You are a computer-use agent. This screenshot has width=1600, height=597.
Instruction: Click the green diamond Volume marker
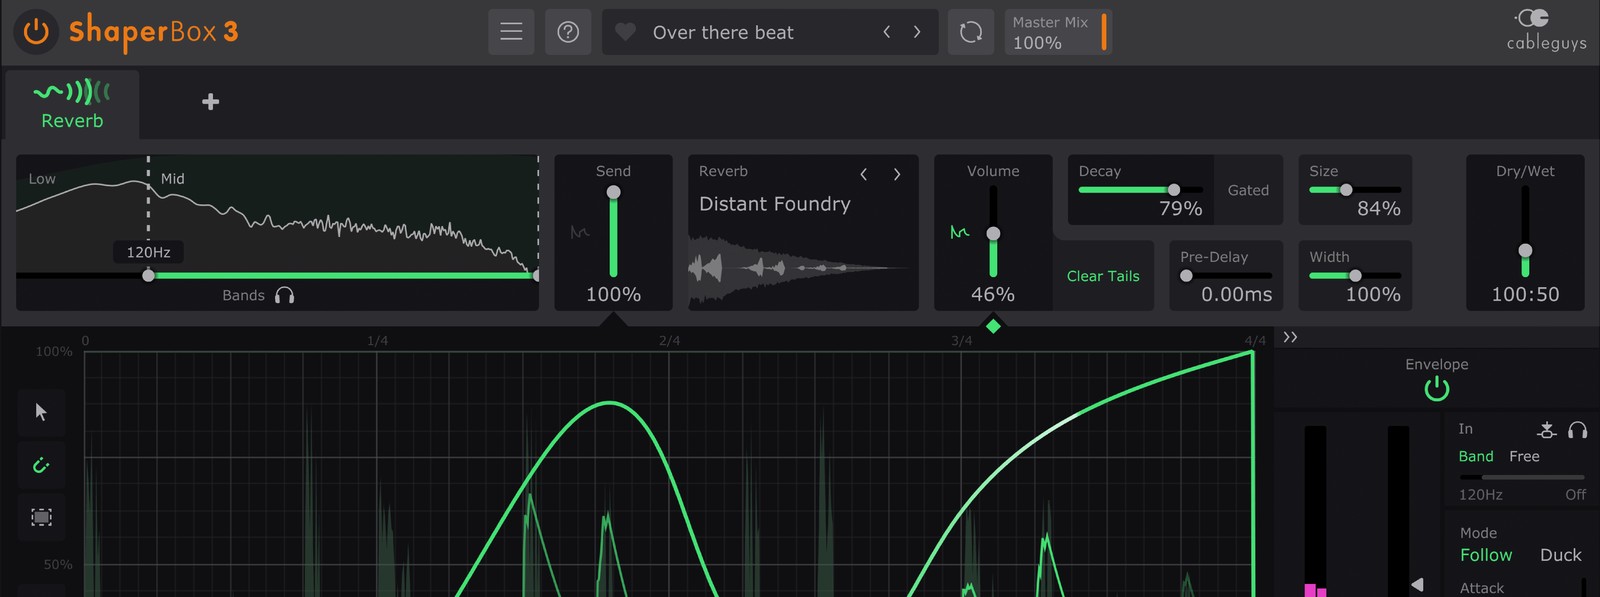pos(993,326)
